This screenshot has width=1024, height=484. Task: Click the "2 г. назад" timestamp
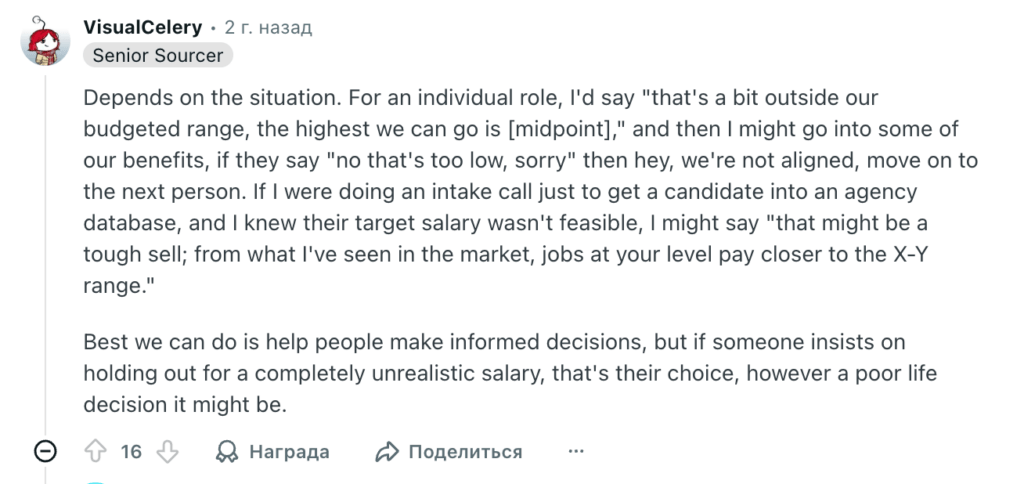tap(268, 27)
